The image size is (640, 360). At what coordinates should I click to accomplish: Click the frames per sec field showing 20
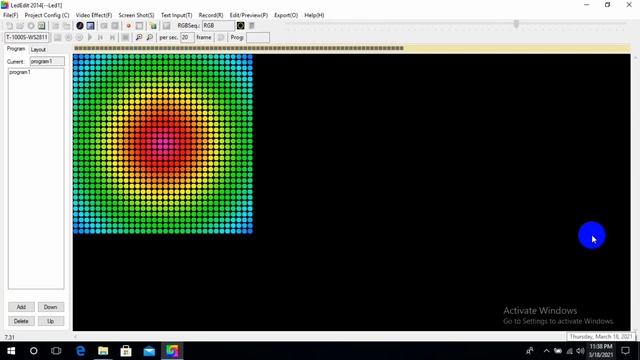[187, 38]
